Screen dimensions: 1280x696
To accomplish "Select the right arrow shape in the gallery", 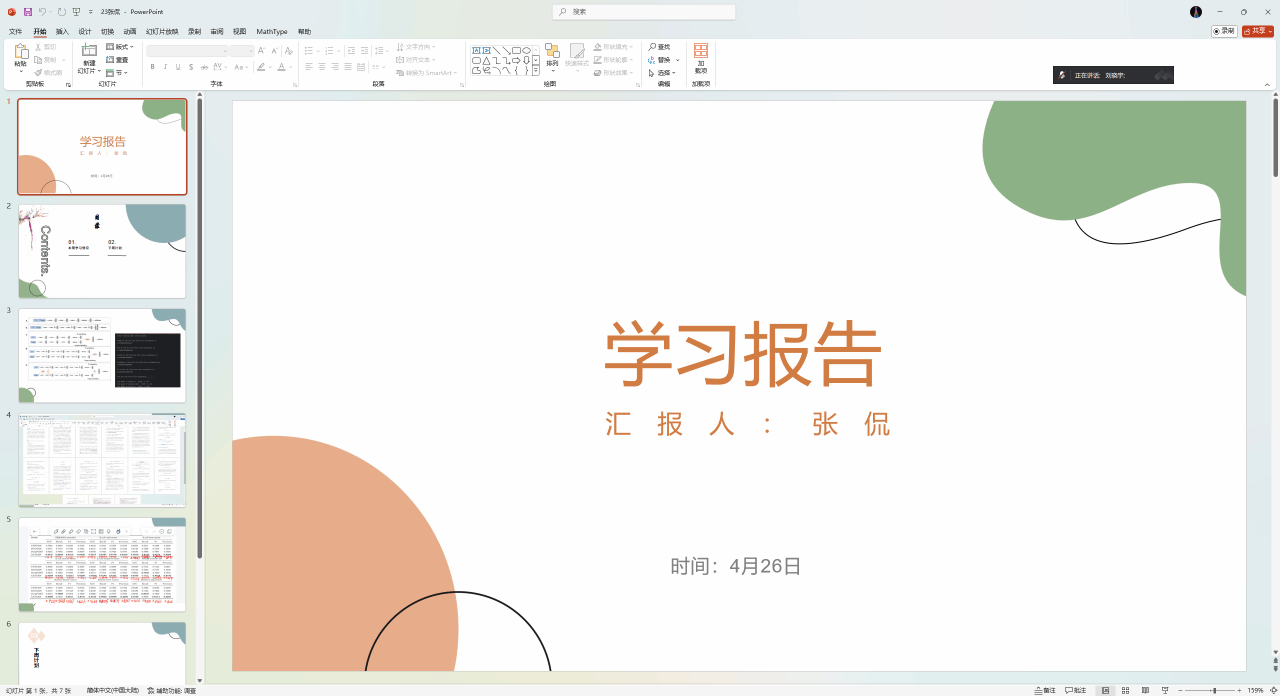I will click(x=516, y=61).
